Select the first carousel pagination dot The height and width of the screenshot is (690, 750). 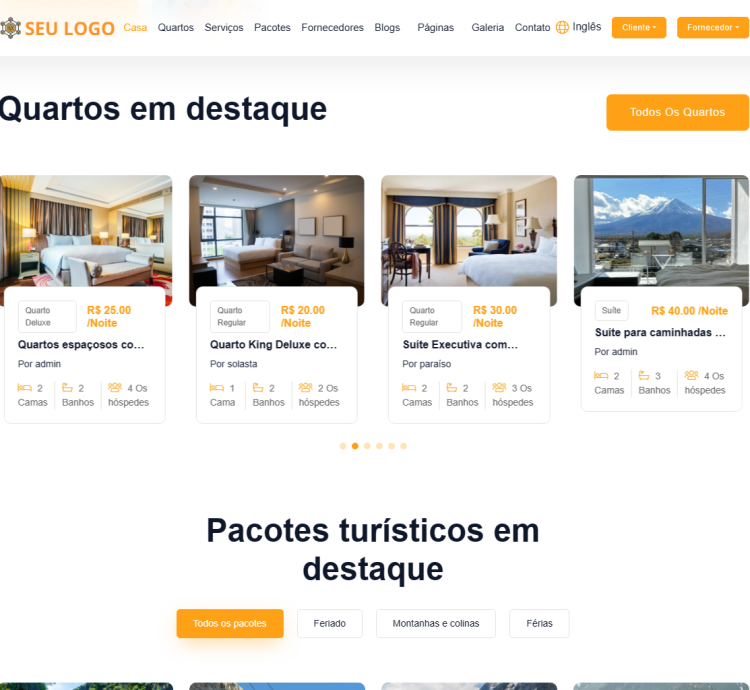click(x=343, y=446)
